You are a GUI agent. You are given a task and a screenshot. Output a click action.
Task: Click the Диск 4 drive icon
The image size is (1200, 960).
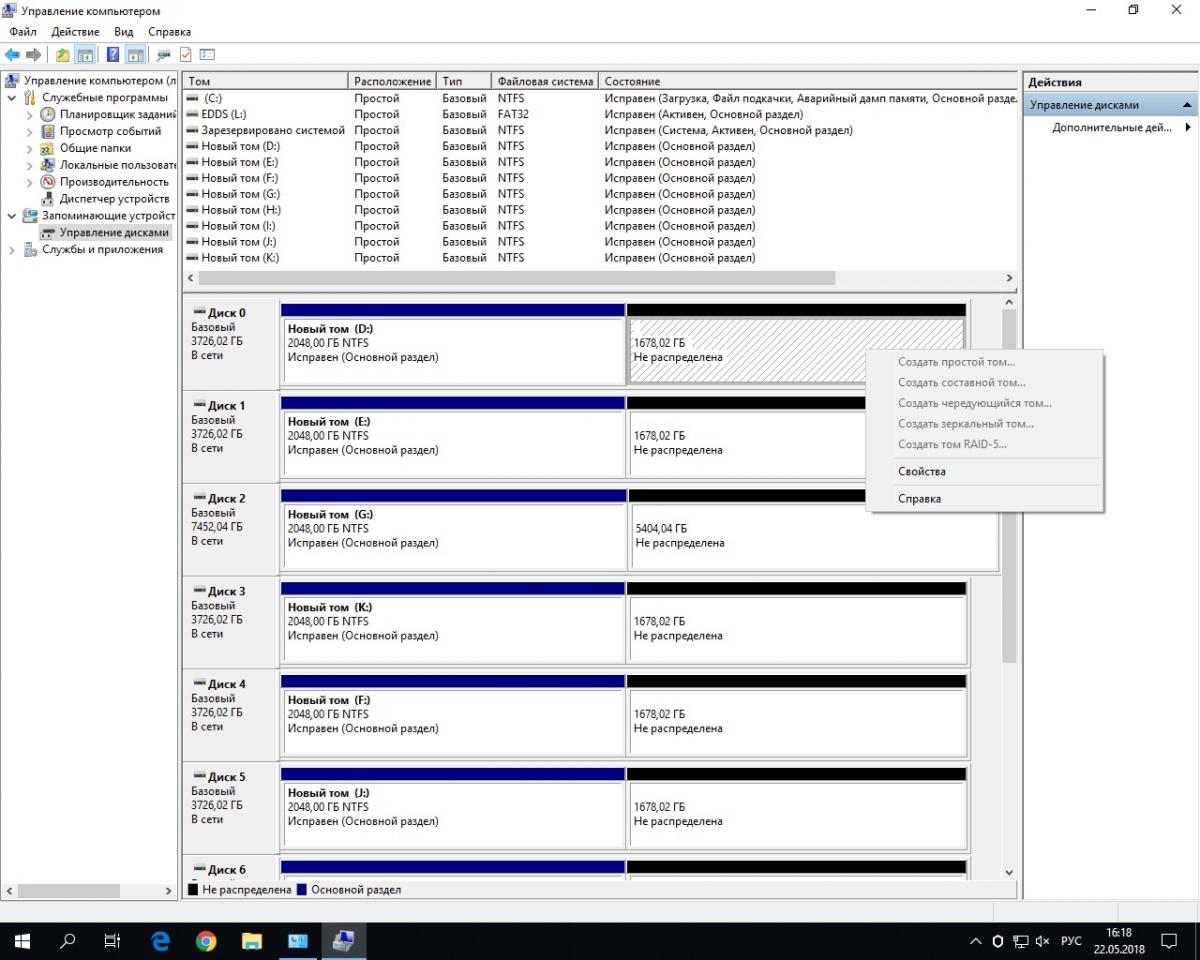tap(199, 684)
